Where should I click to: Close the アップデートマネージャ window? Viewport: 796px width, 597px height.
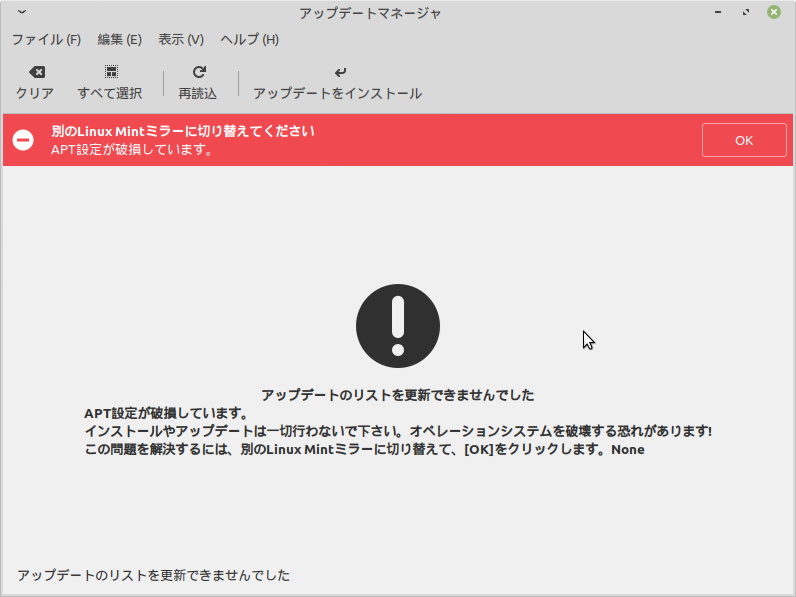(x=774, y=12)
